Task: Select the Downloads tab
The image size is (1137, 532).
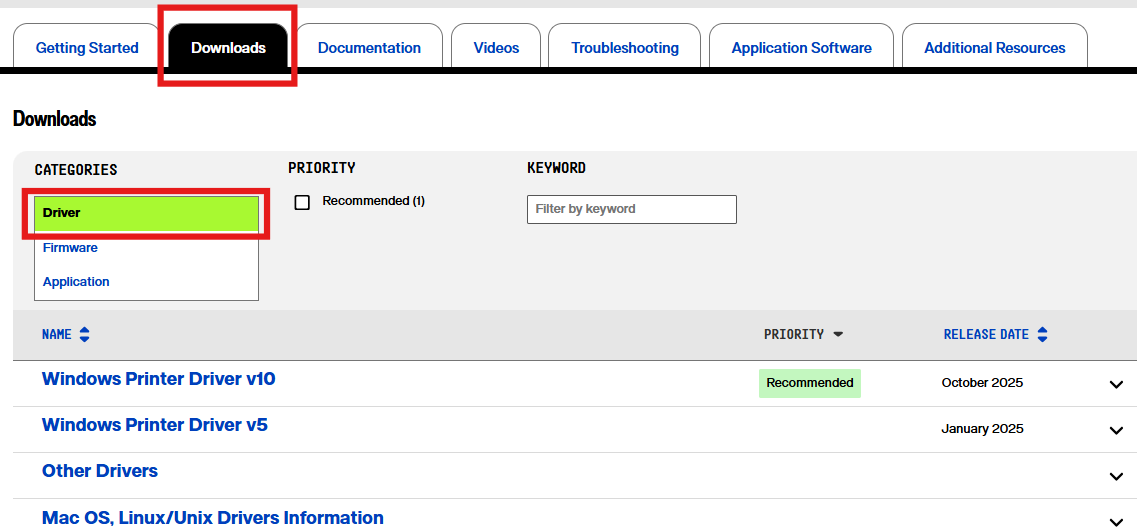Action: tap(228, 48)
